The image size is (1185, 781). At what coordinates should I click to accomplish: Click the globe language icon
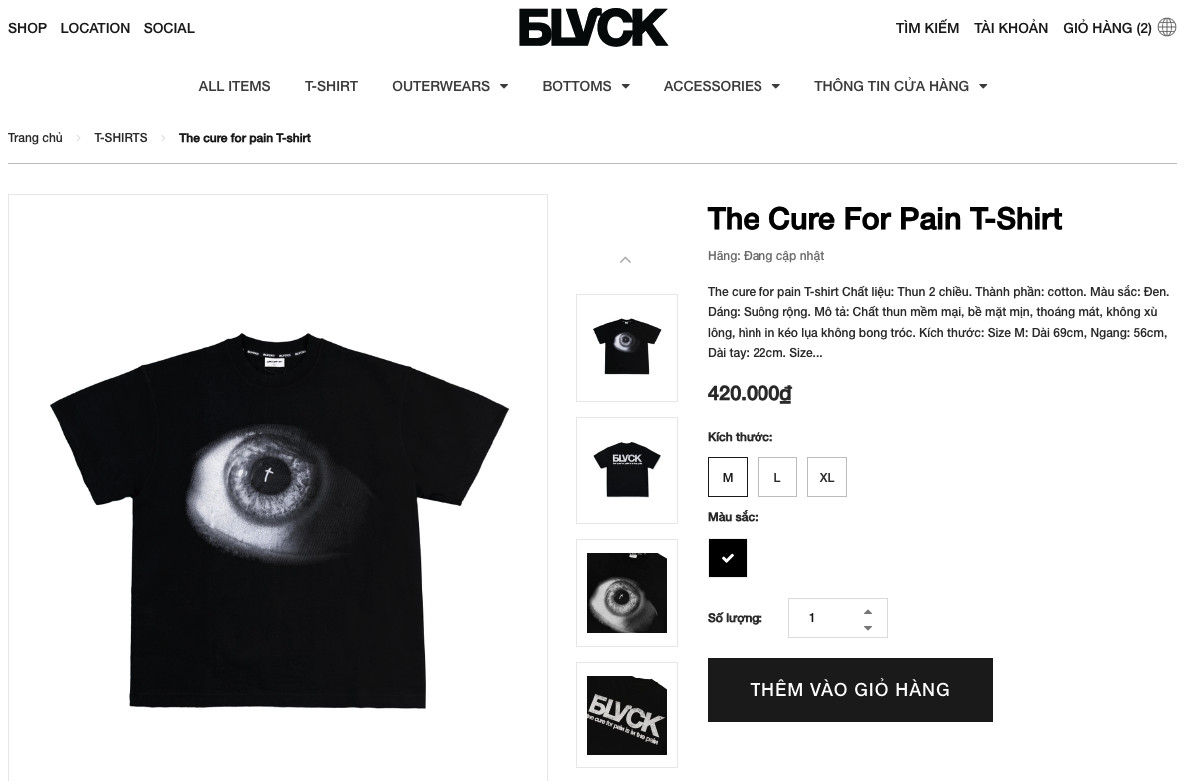[x=1167, y=27]
